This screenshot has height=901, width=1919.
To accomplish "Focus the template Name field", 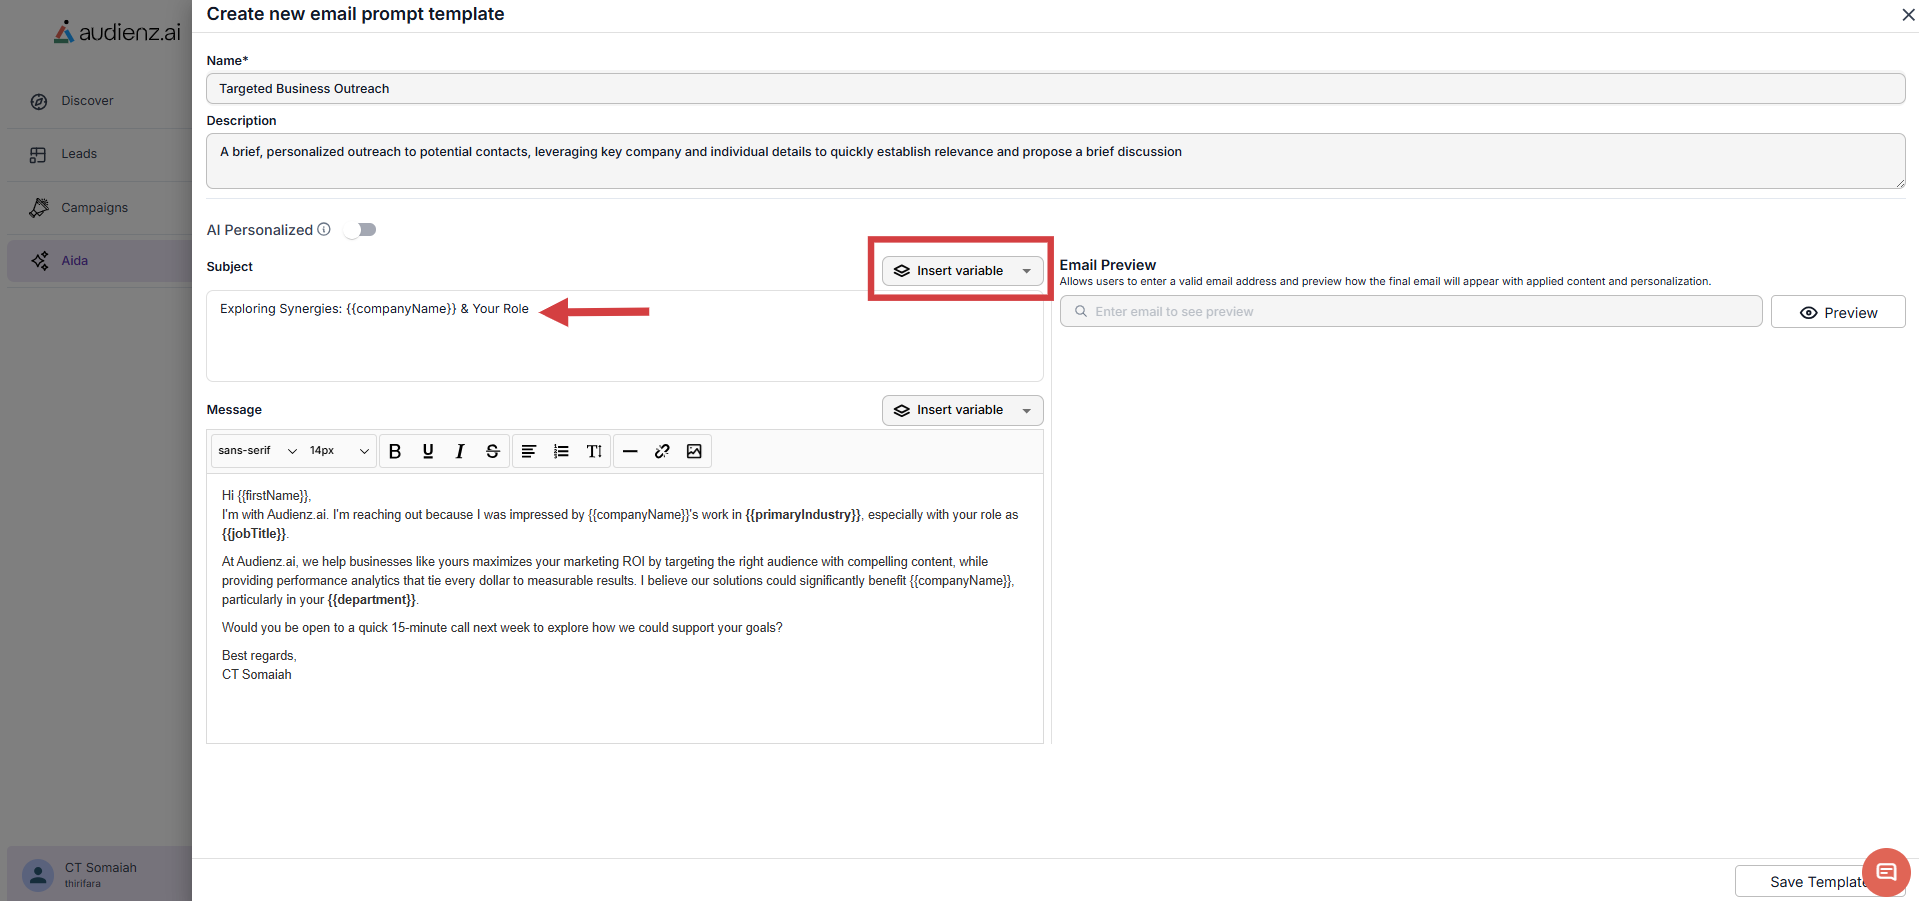I will pyautogui.click(x=1055, y=88).
